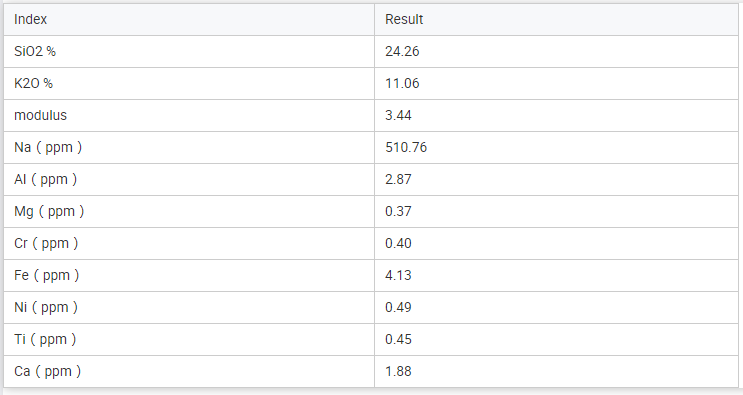Select the modulus row label

coord(40,115)
